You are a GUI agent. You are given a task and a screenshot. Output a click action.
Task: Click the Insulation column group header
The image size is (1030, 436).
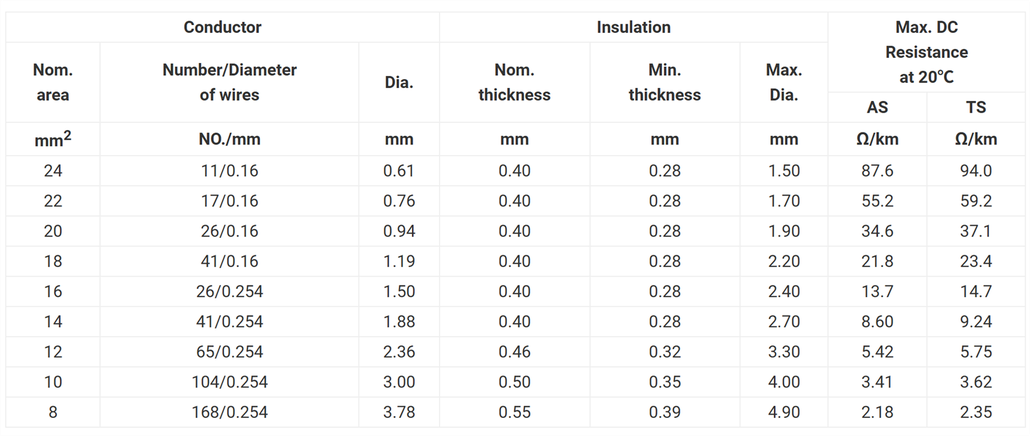[x=633, y=27]
